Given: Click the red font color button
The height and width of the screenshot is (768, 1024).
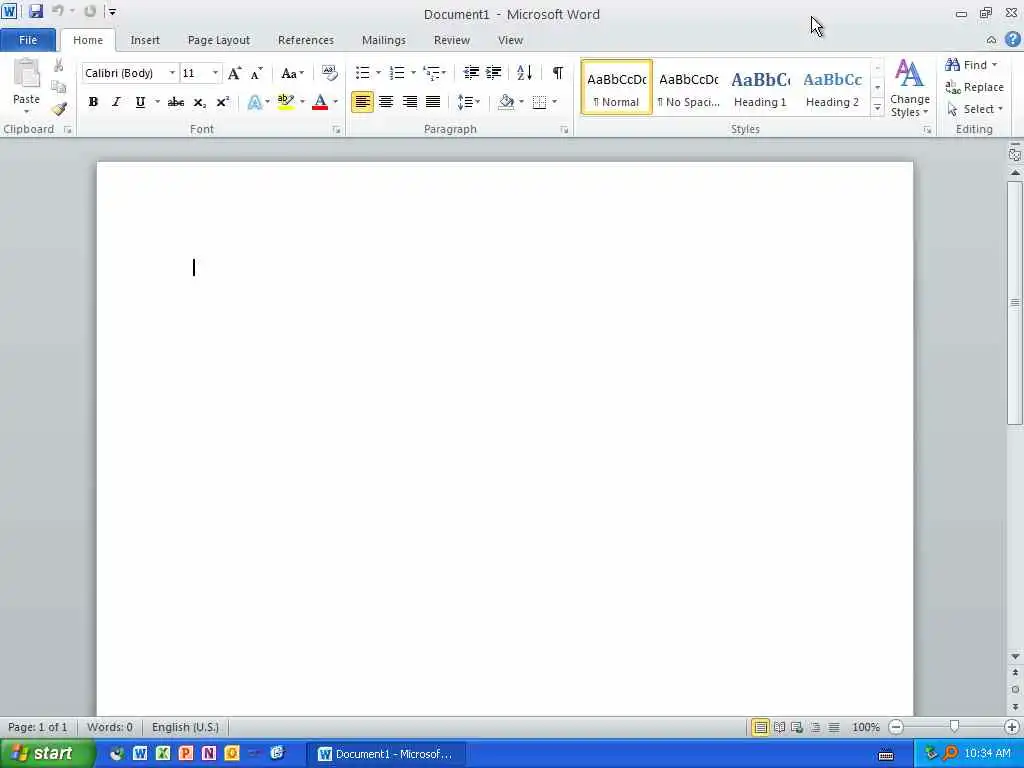Looking at the screenshot, I should (320, 102).
